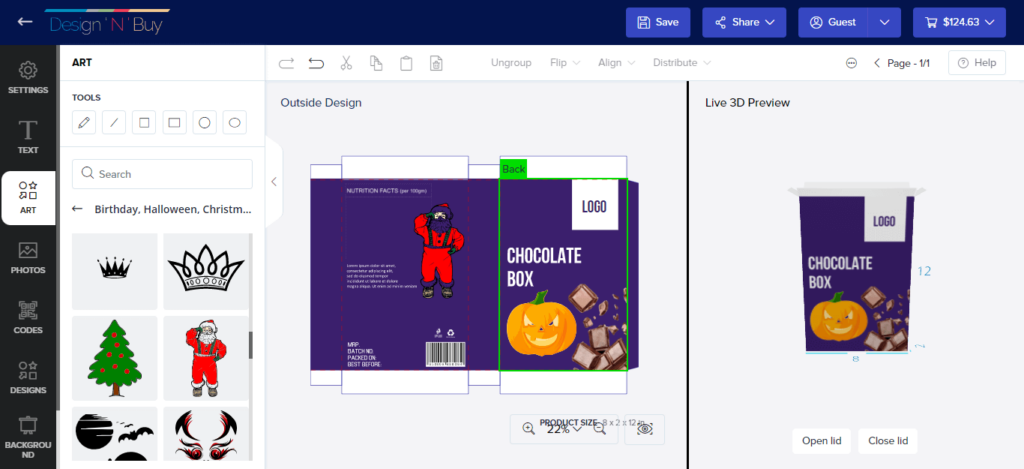Click the more options ellipsis icon

point(851,63)
